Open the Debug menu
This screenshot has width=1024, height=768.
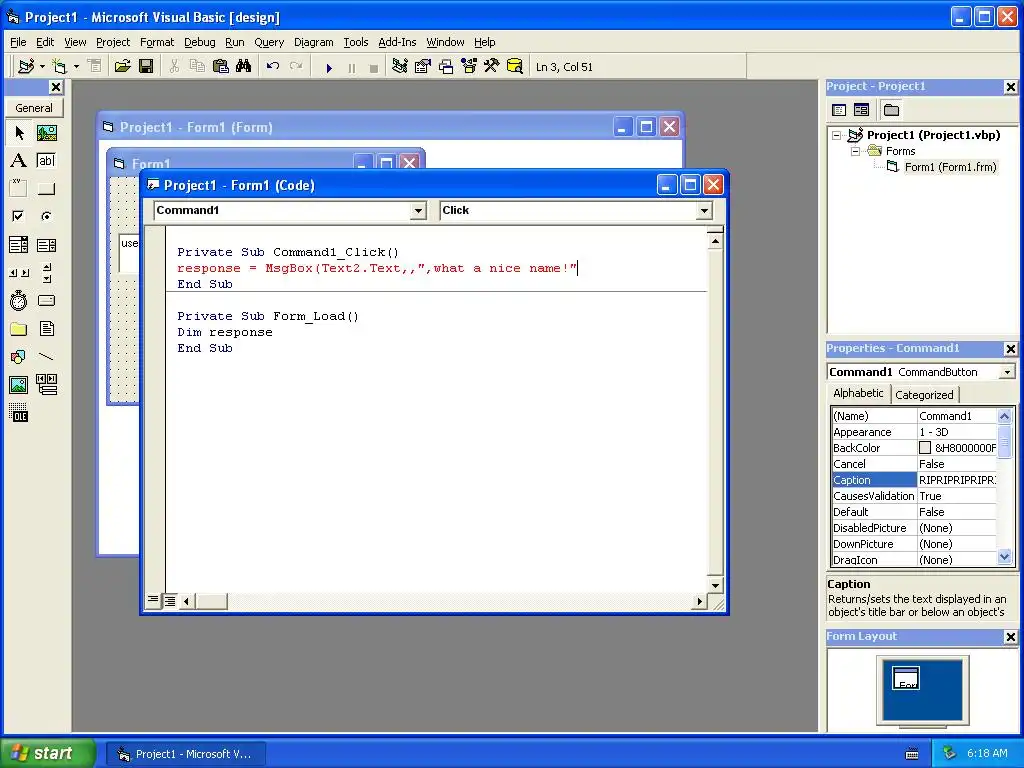pos(200,42)
